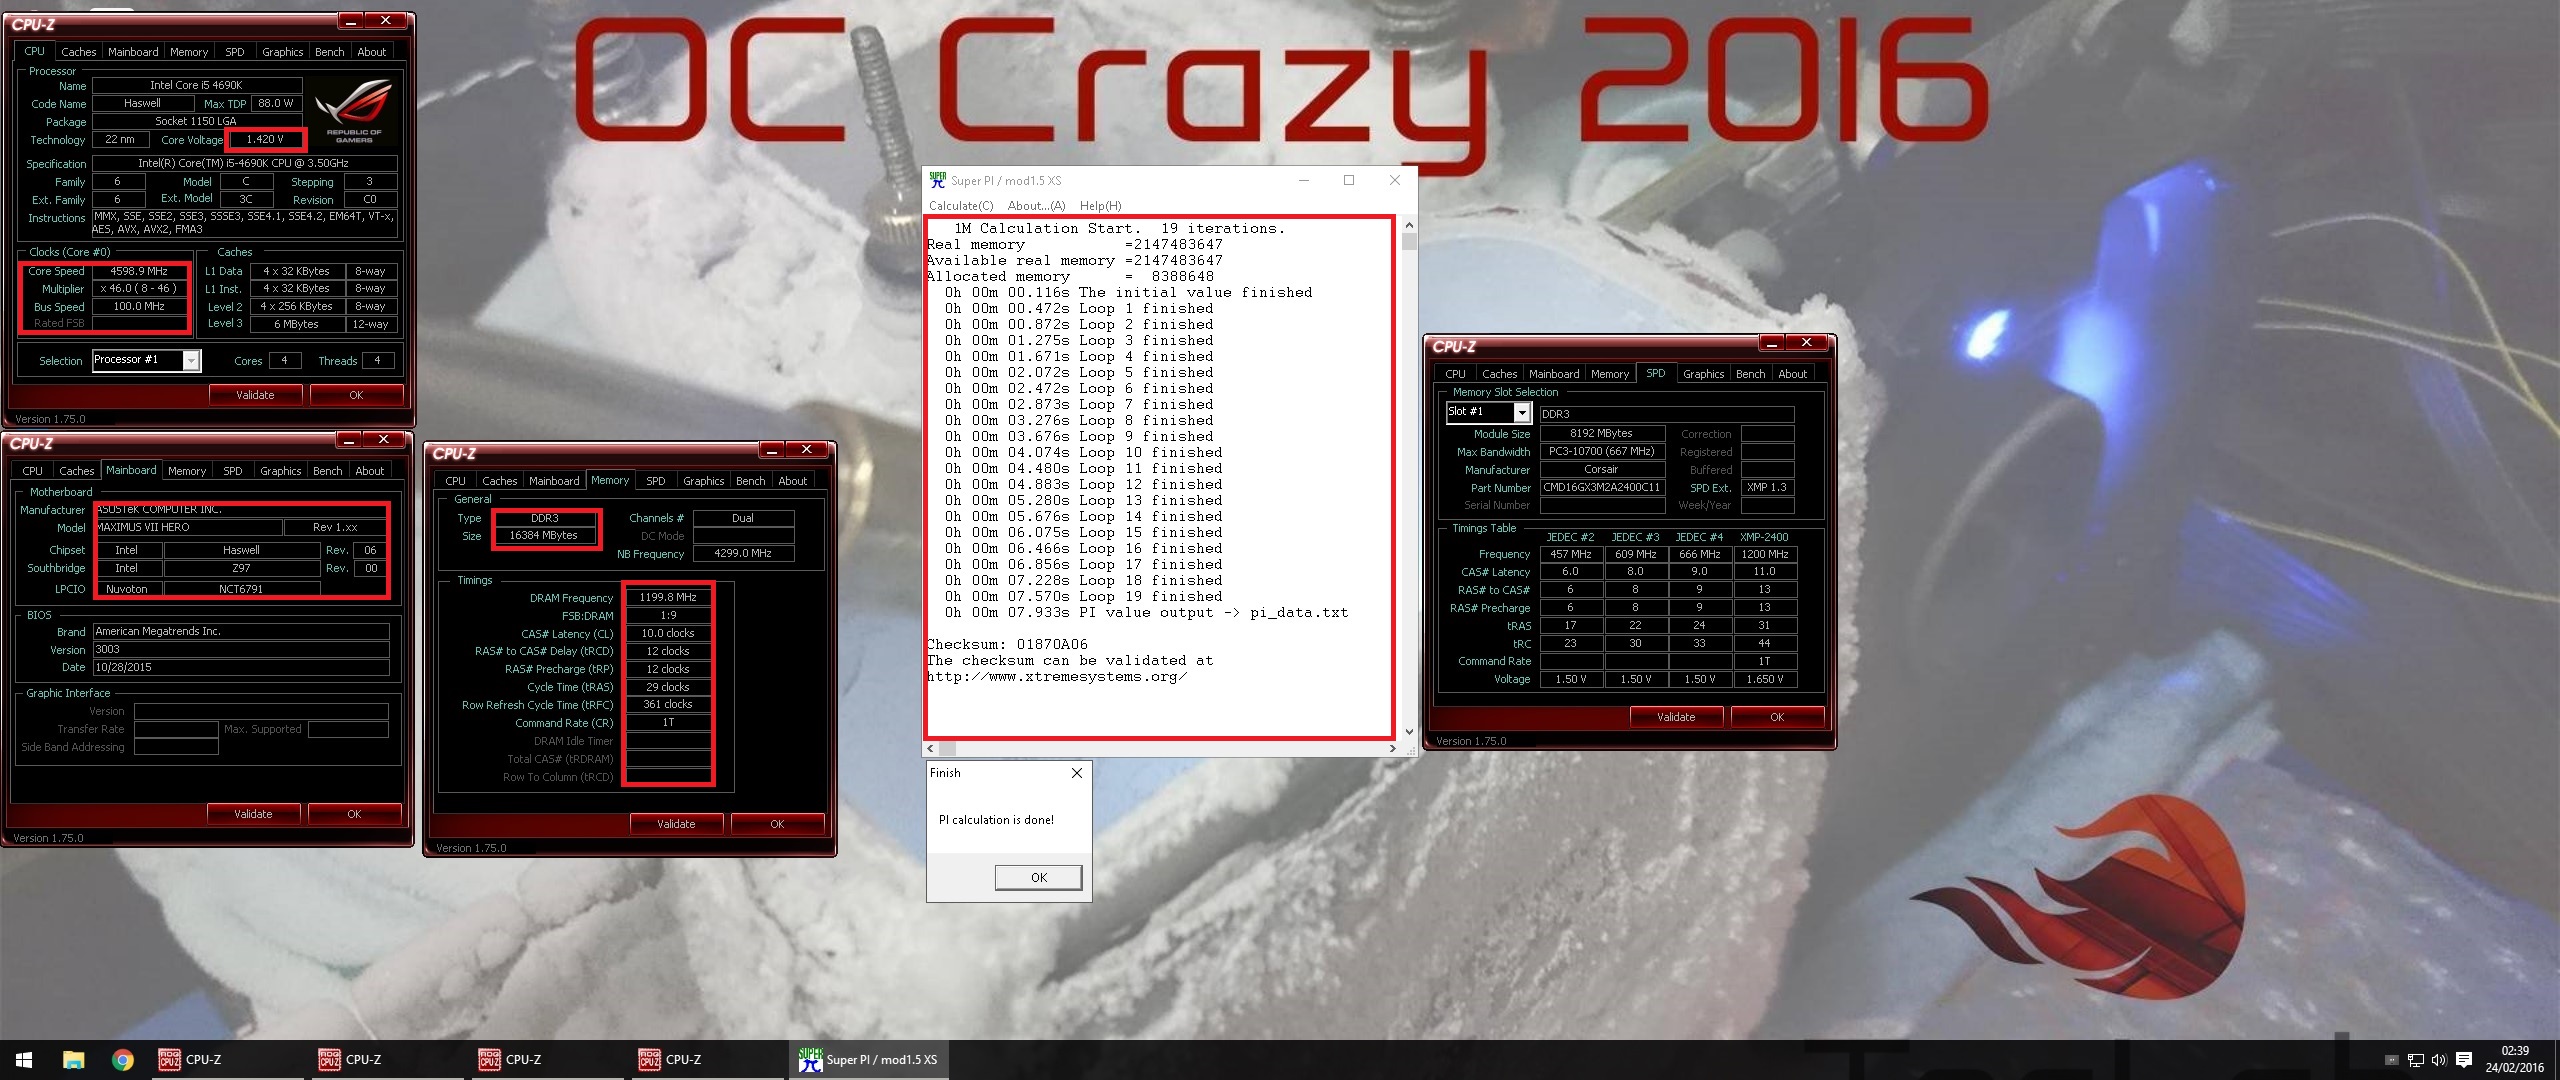Click Super PI horizontal scrollbar left arrow
The width and height of the screenshot is (2560, 1080).
(x=931, y=748)
